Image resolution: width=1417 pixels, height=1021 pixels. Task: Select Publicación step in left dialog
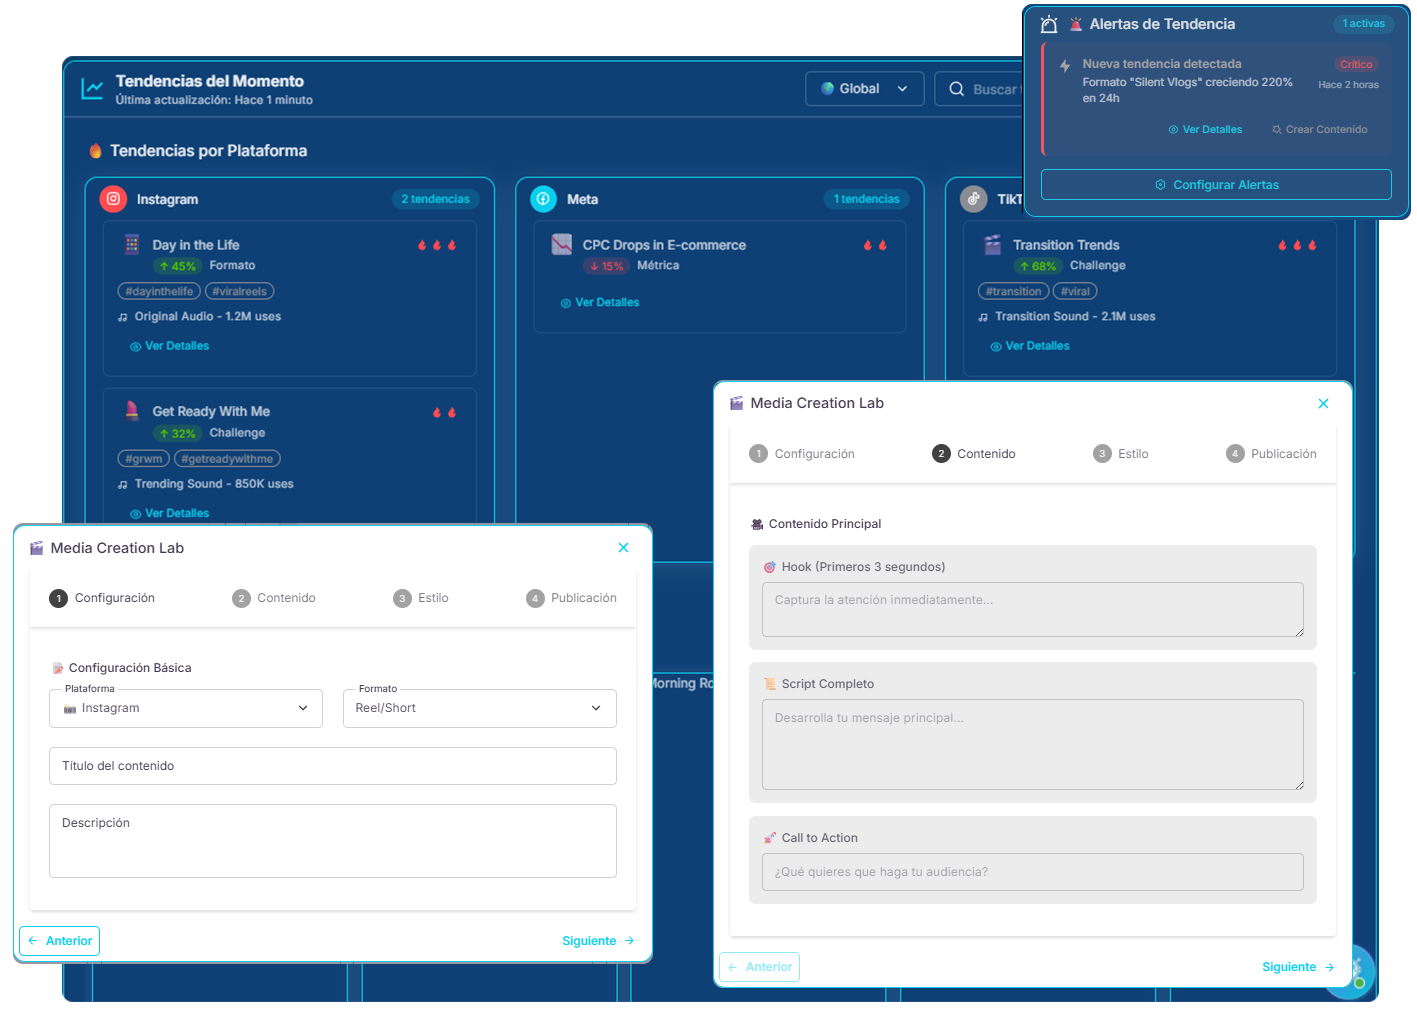tap(572, 598)
